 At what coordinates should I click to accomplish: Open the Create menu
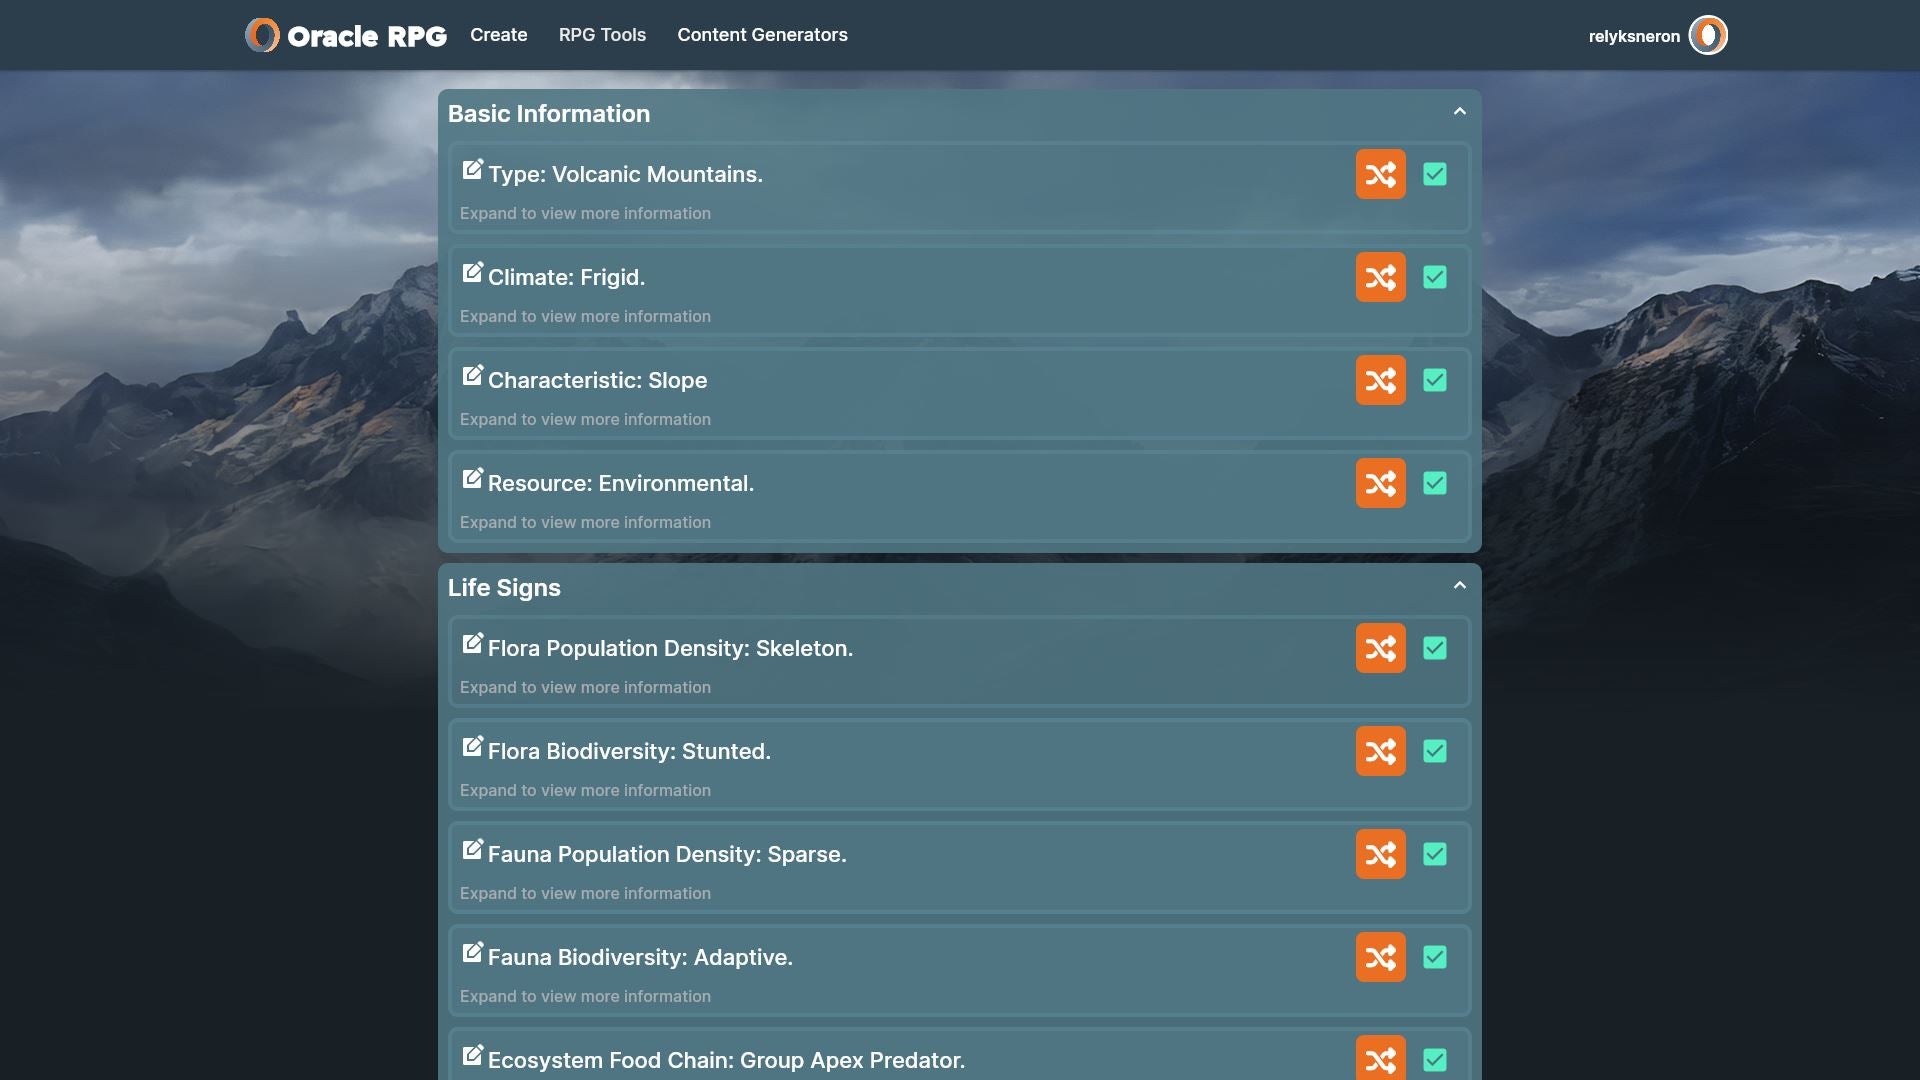(498, 35)
